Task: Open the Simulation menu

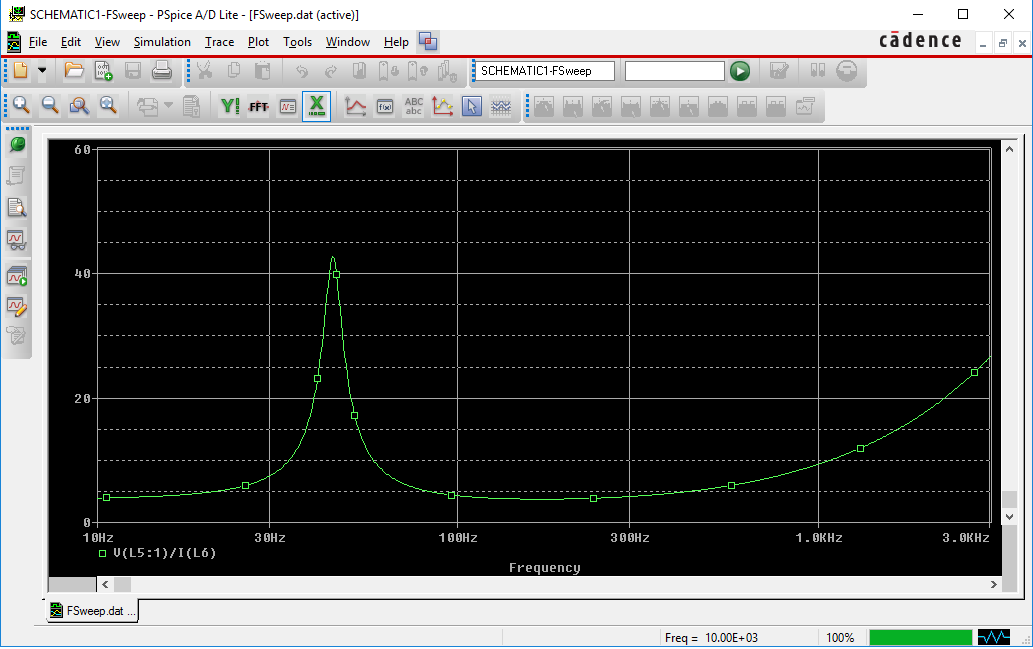Action: (x=162, y=42)
